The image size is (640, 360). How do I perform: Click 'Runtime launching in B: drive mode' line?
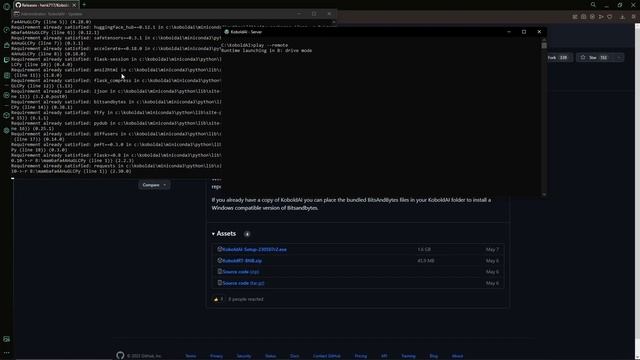click(267, 51)
